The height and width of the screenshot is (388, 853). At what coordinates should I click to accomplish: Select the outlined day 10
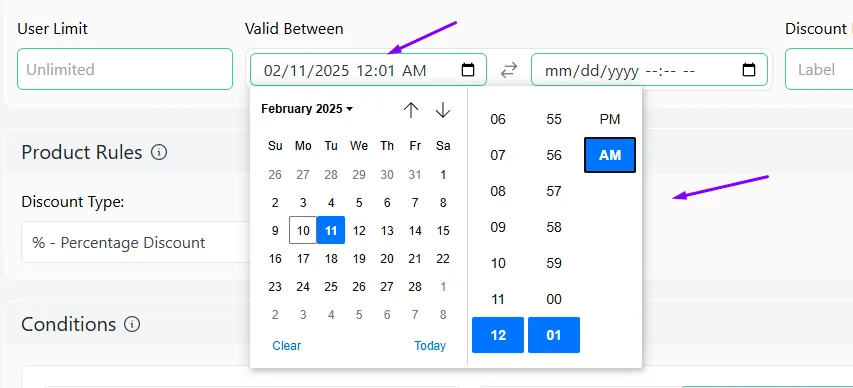click(303, 231)
